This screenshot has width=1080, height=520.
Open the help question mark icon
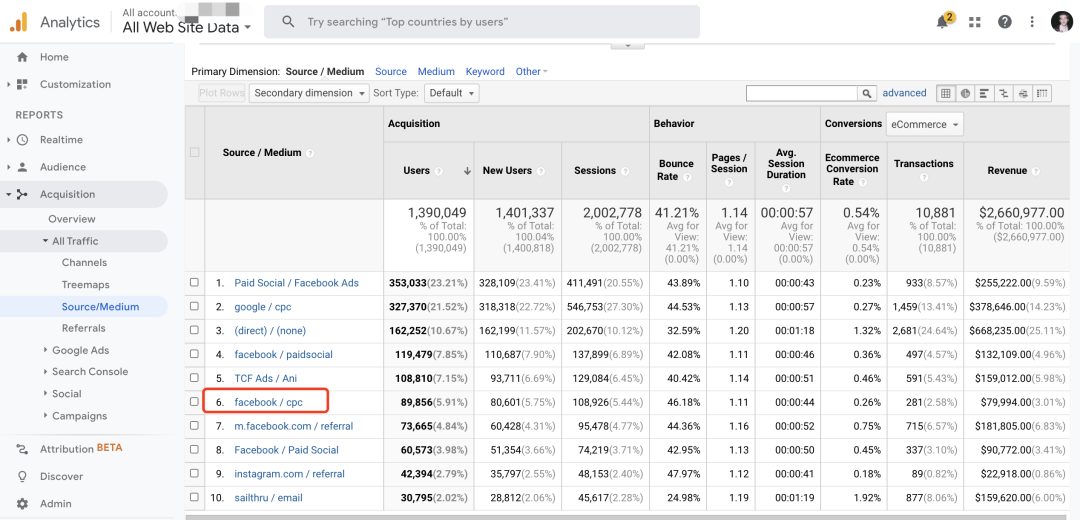[x=1005, y=22]
